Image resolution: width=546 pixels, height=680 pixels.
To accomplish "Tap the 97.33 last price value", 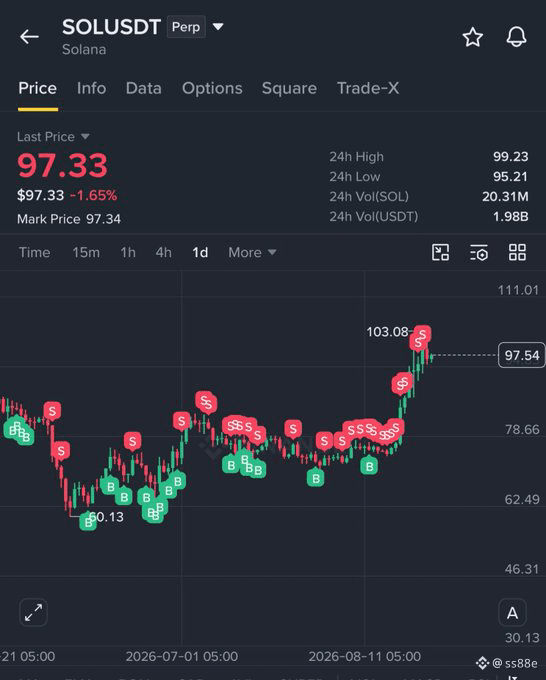I will [x=62, y=165].
